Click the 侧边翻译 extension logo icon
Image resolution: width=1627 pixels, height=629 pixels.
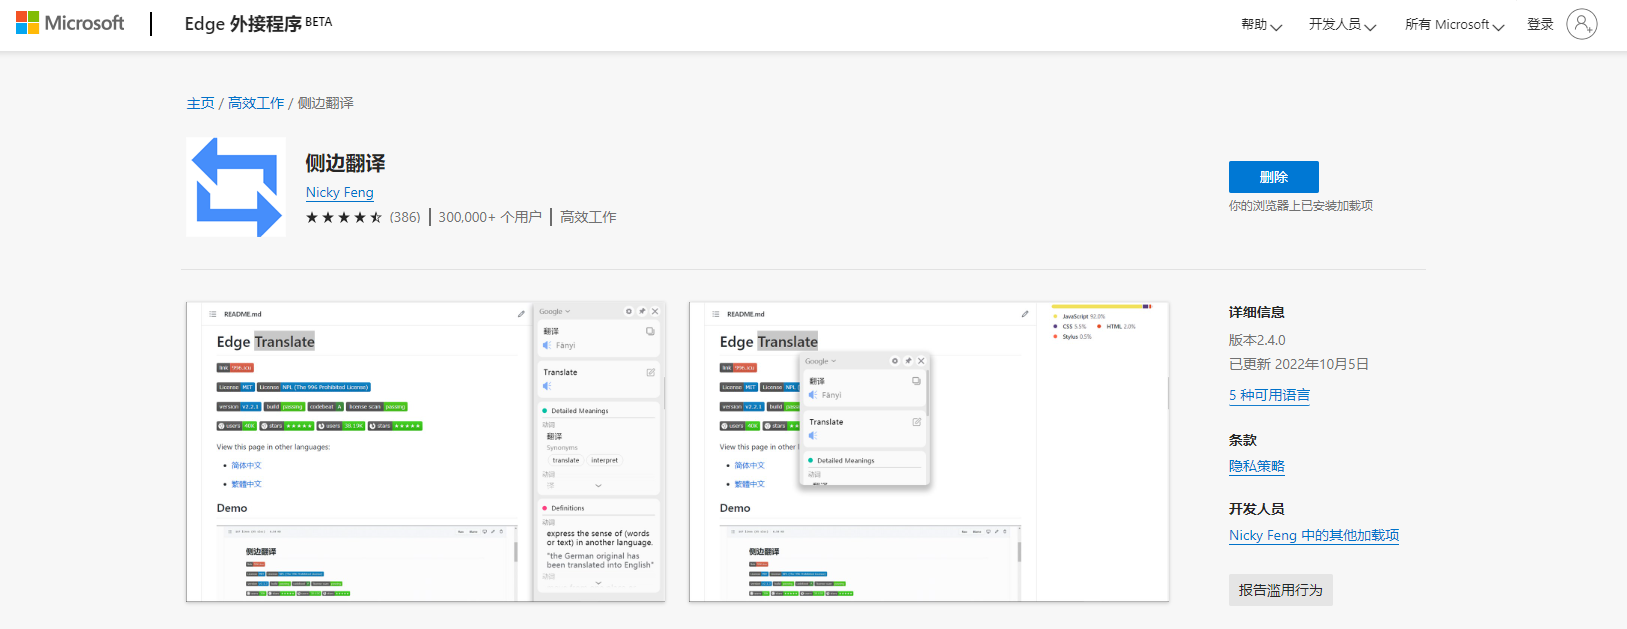(x=236, y=187)
